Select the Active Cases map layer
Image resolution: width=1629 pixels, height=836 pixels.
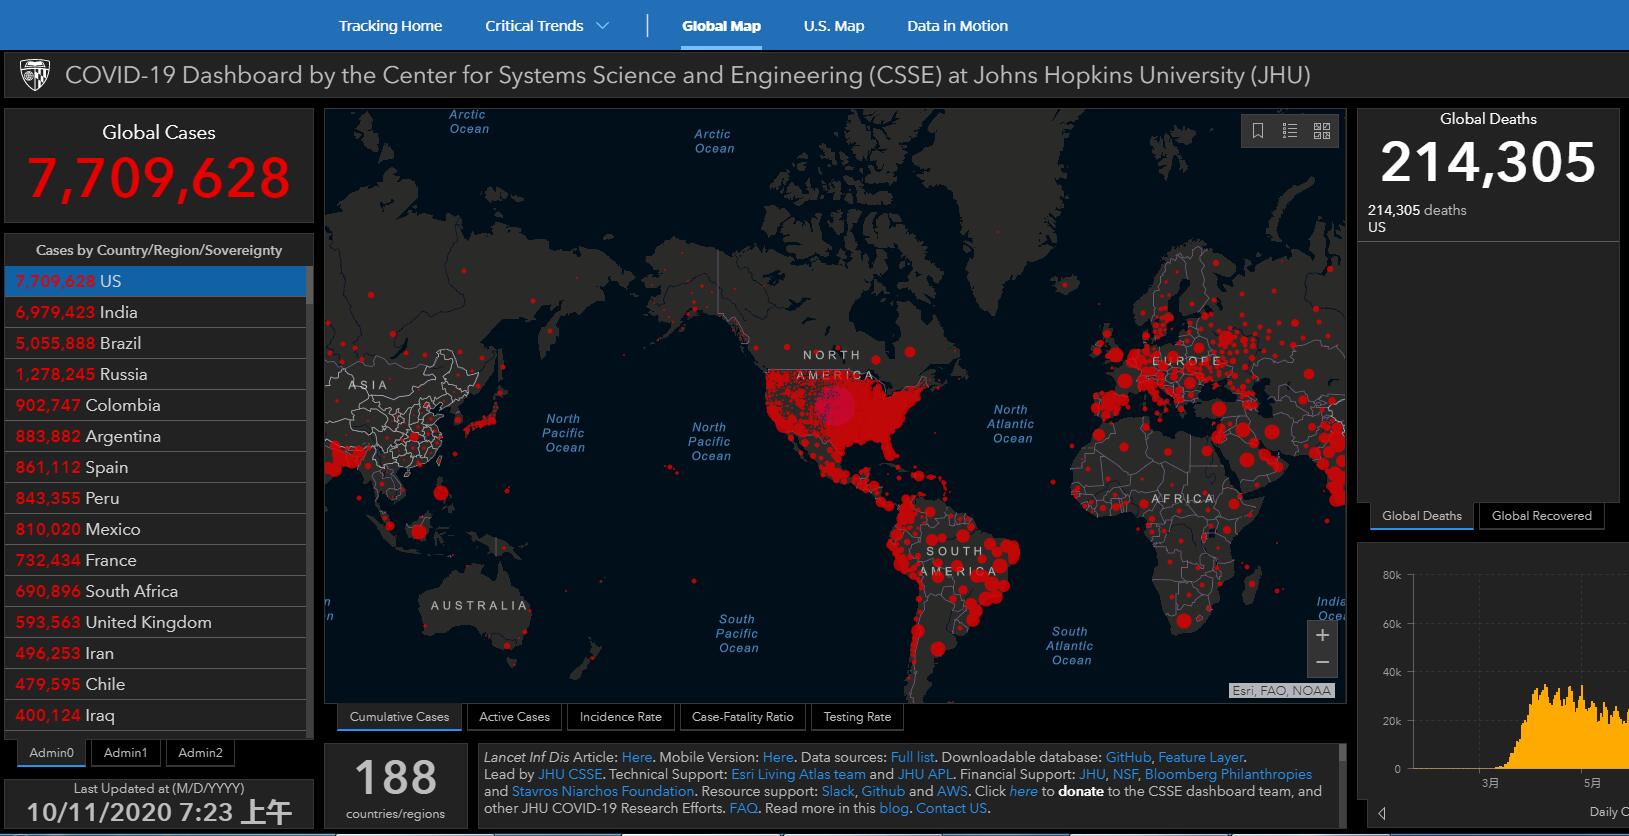(514, 717)
